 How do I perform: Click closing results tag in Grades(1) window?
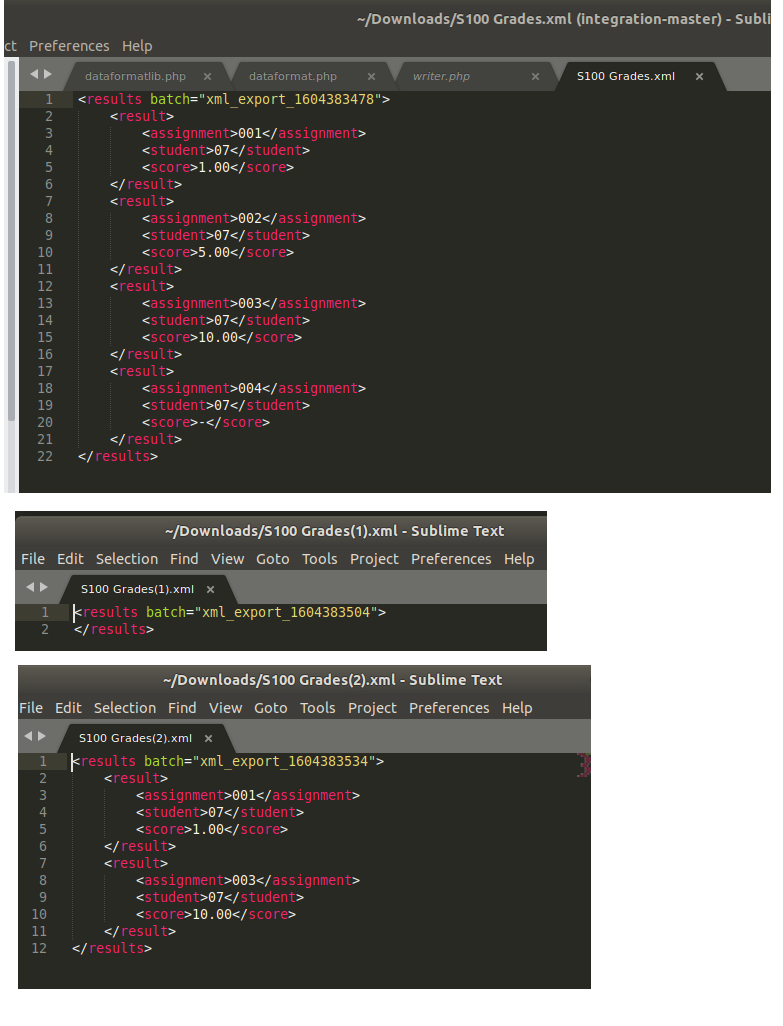114,629
